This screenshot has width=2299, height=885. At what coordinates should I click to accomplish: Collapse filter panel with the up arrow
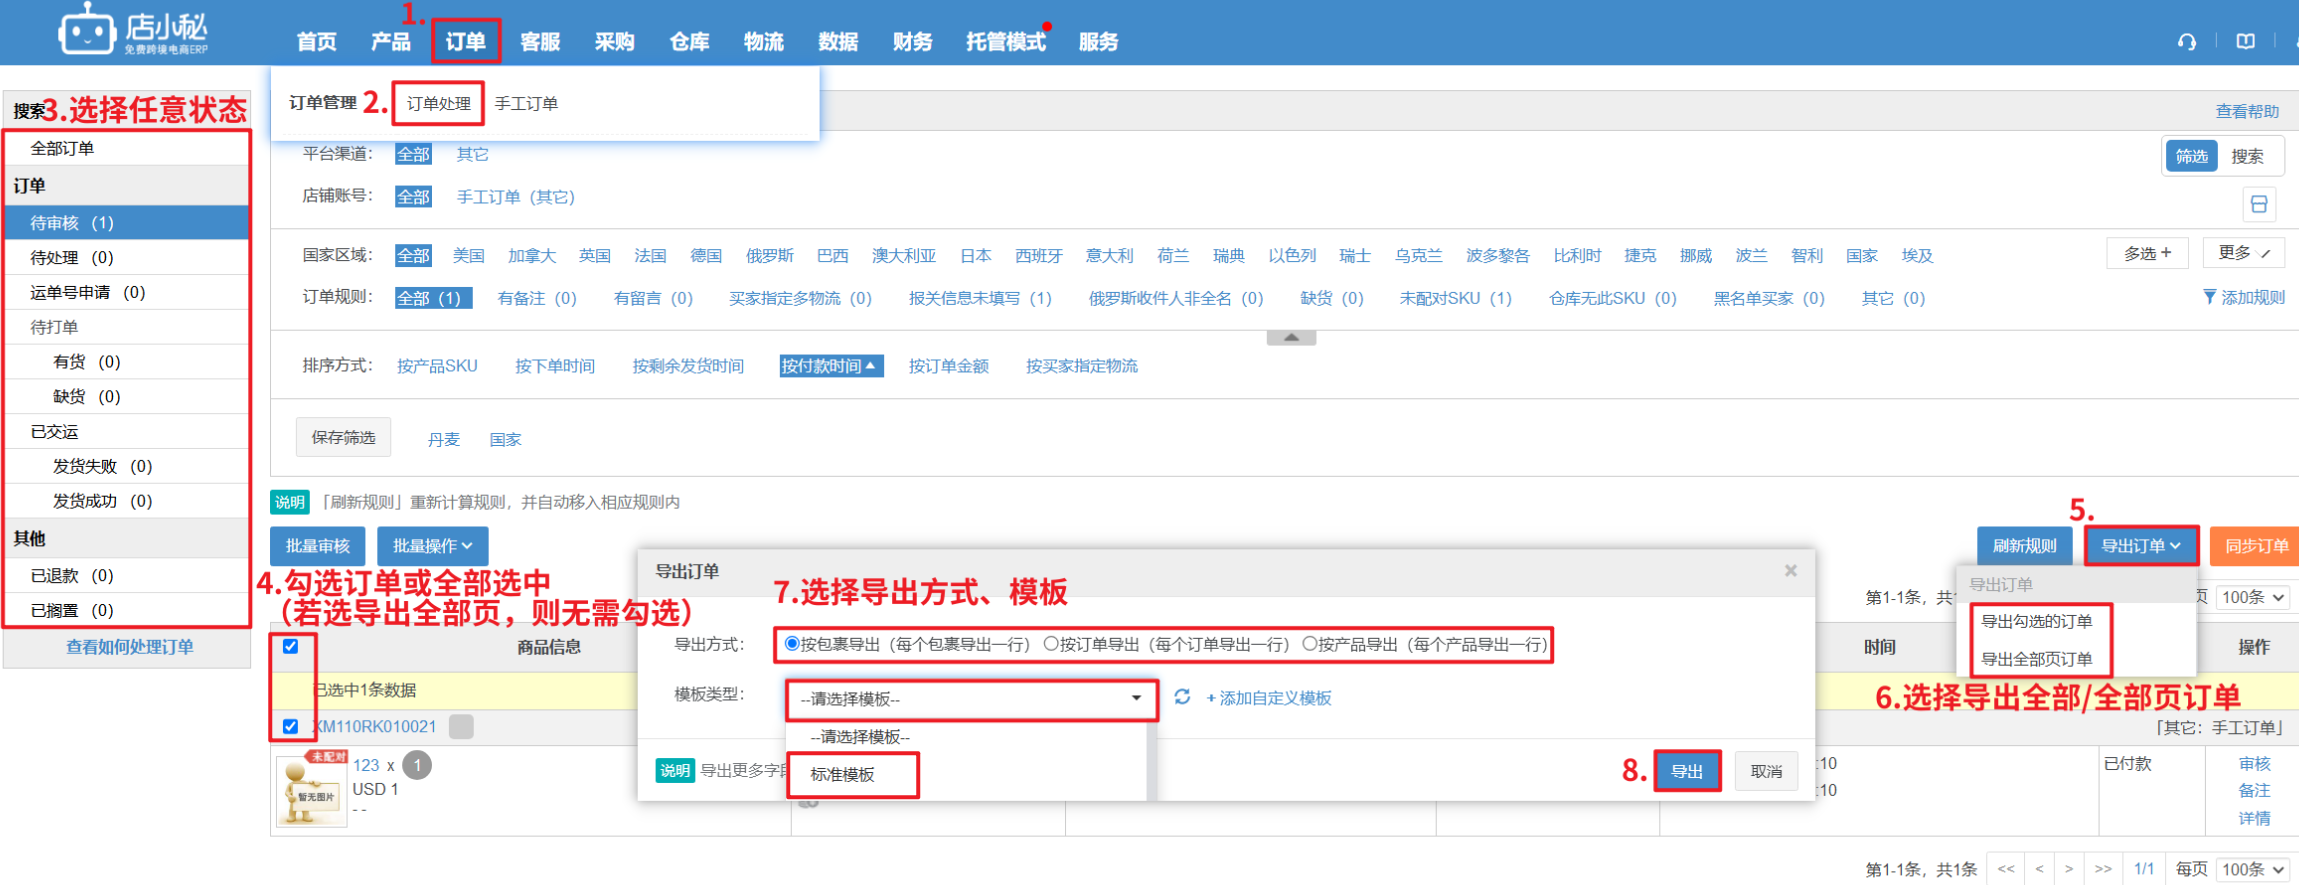[1291, 338]
